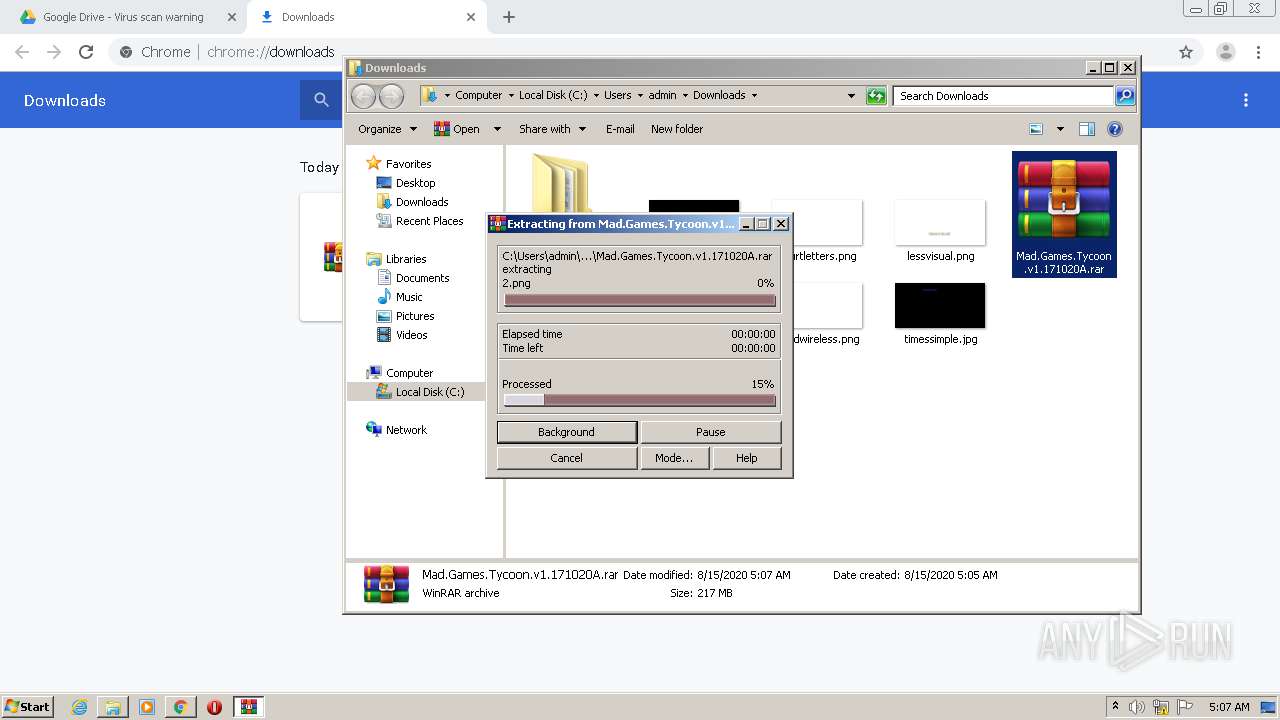Open the Opera taskbar icon
The width and height of the screenshot is (1280, 720).
(x=214, y=707)
